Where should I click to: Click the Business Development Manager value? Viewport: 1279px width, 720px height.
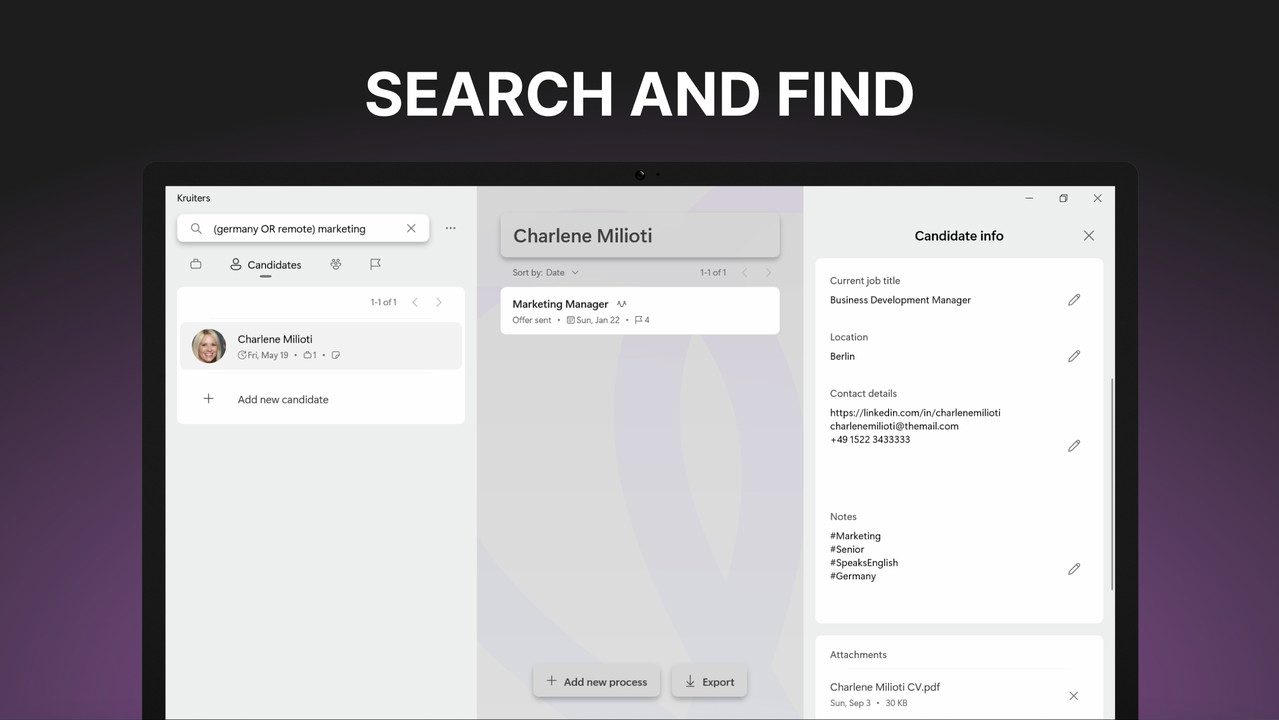pyautogui.click(x=900, y=300)
